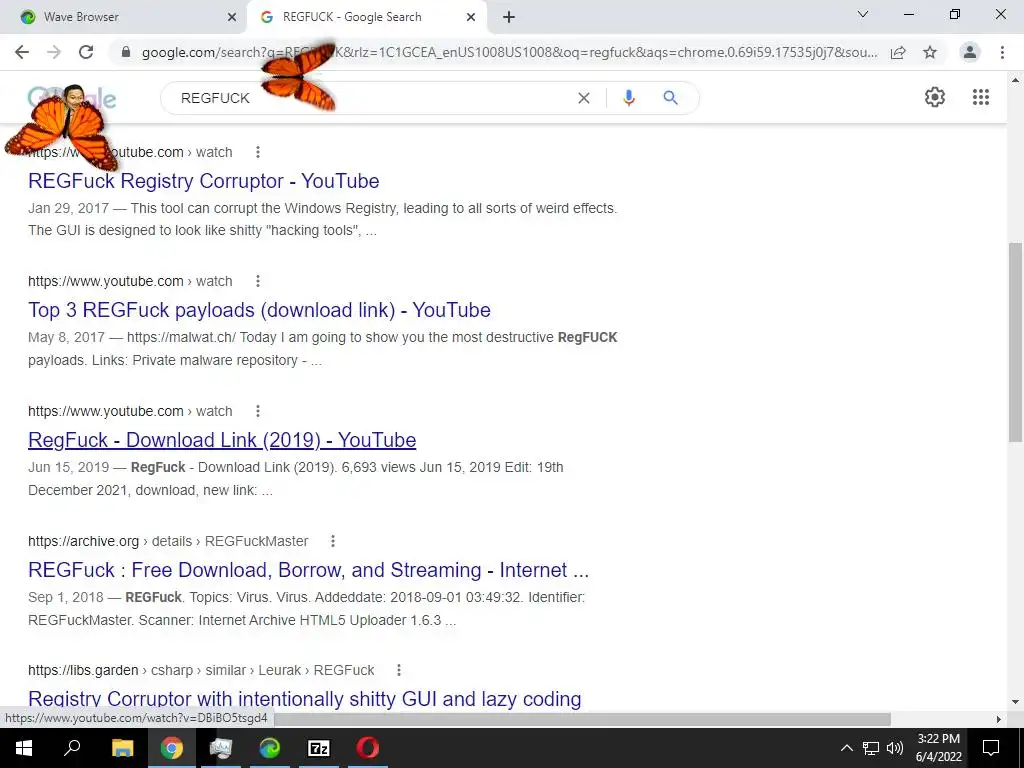Open Top 3 REGFuck payloads link
Image resolution: width=1024 pixels, height=768 pixels.
click(x=259, y=310)
